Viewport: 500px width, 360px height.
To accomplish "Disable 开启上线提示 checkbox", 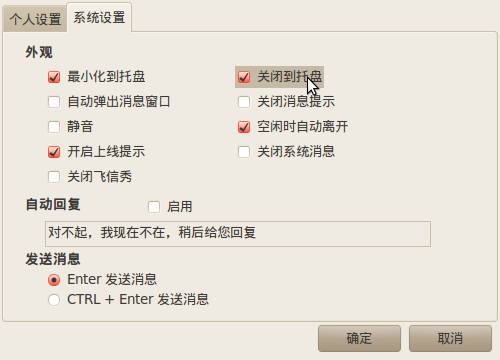I will pyautogui.click(x=54, y=152).
